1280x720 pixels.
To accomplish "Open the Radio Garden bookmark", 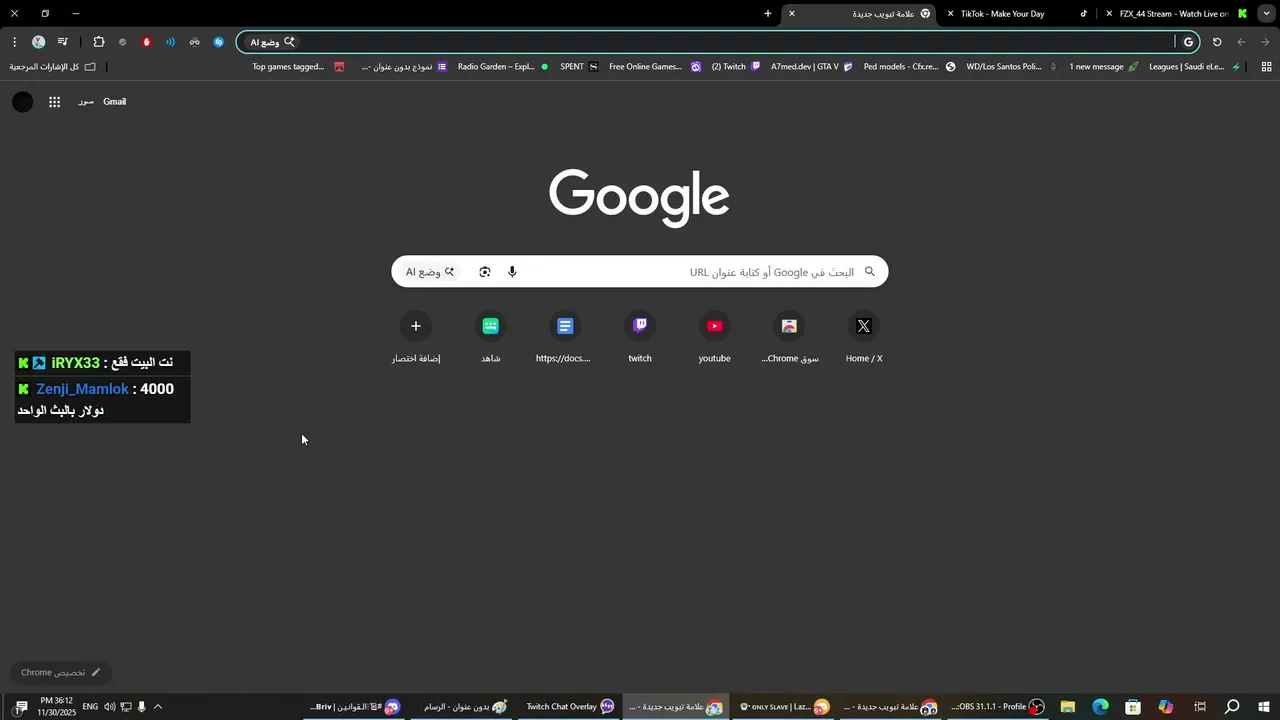I will tap(503, 67).
